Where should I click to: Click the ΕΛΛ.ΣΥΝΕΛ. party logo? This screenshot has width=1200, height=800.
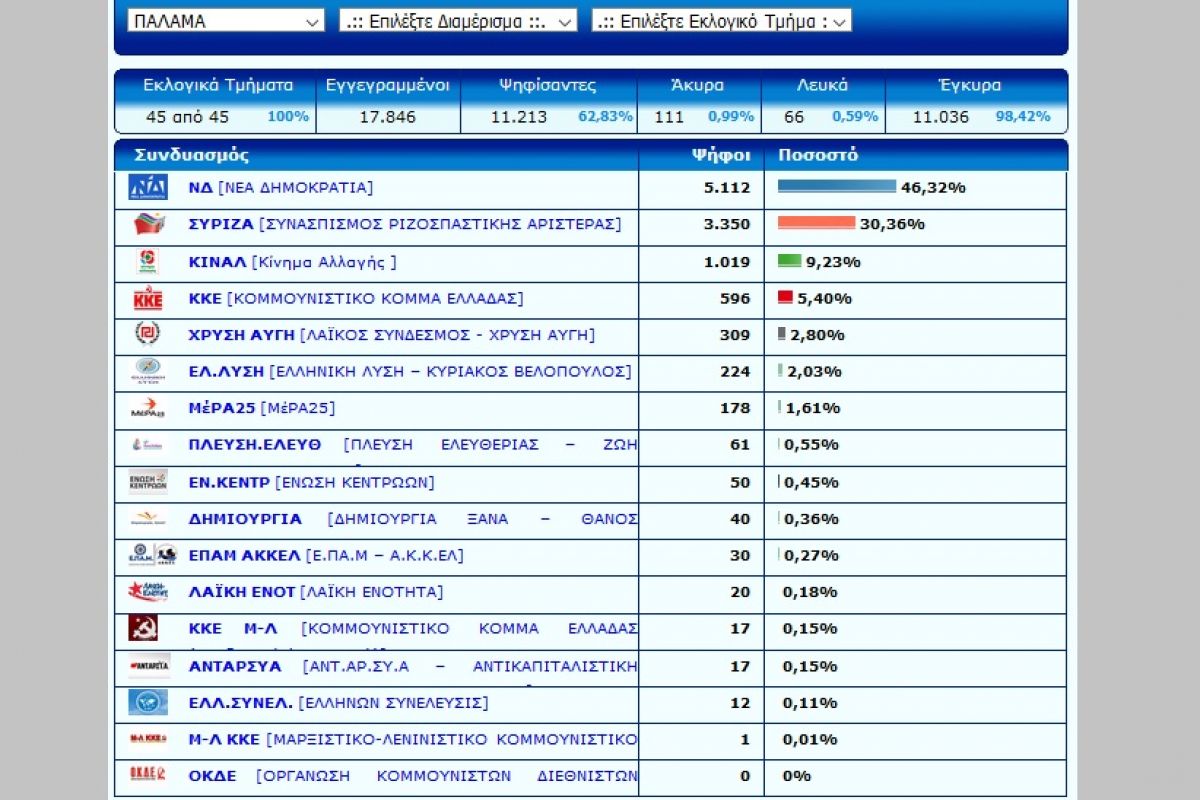148,702
